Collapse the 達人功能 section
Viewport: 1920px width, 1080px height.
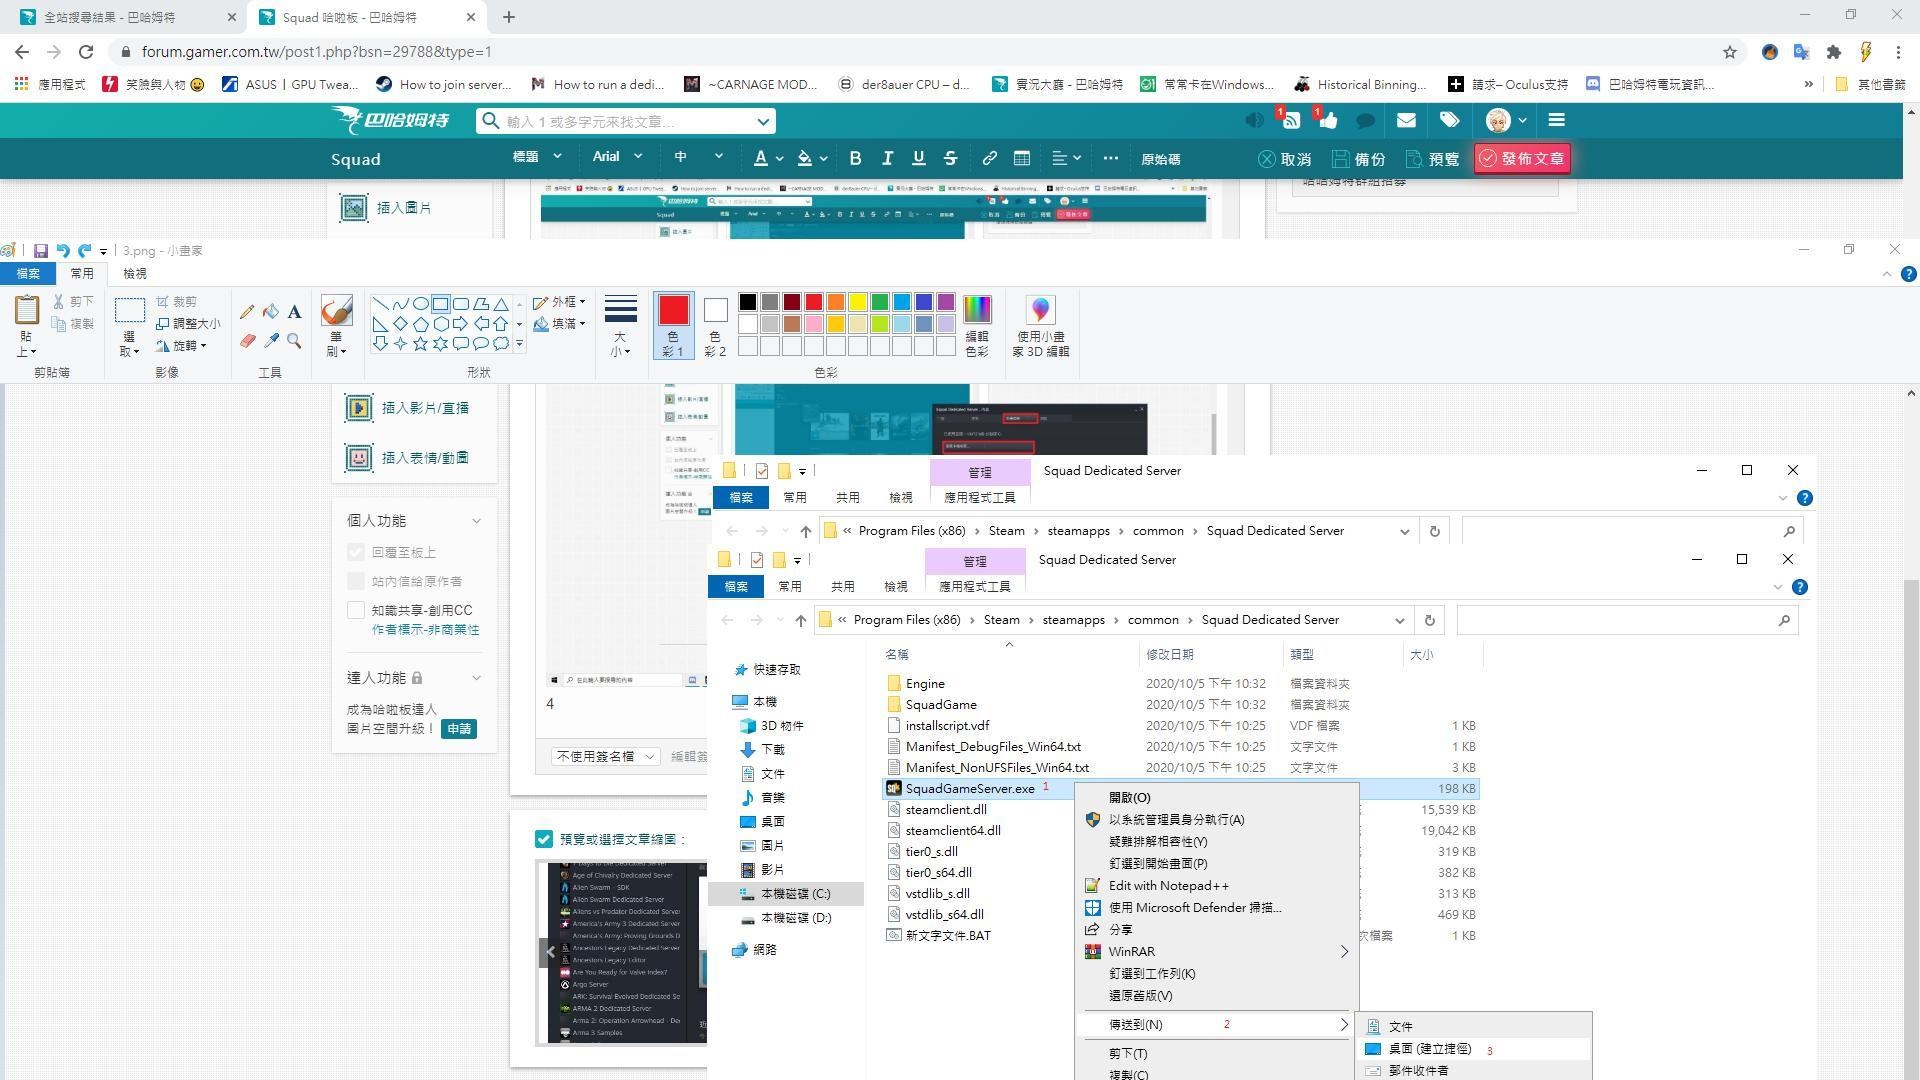[x=476, y=678]
